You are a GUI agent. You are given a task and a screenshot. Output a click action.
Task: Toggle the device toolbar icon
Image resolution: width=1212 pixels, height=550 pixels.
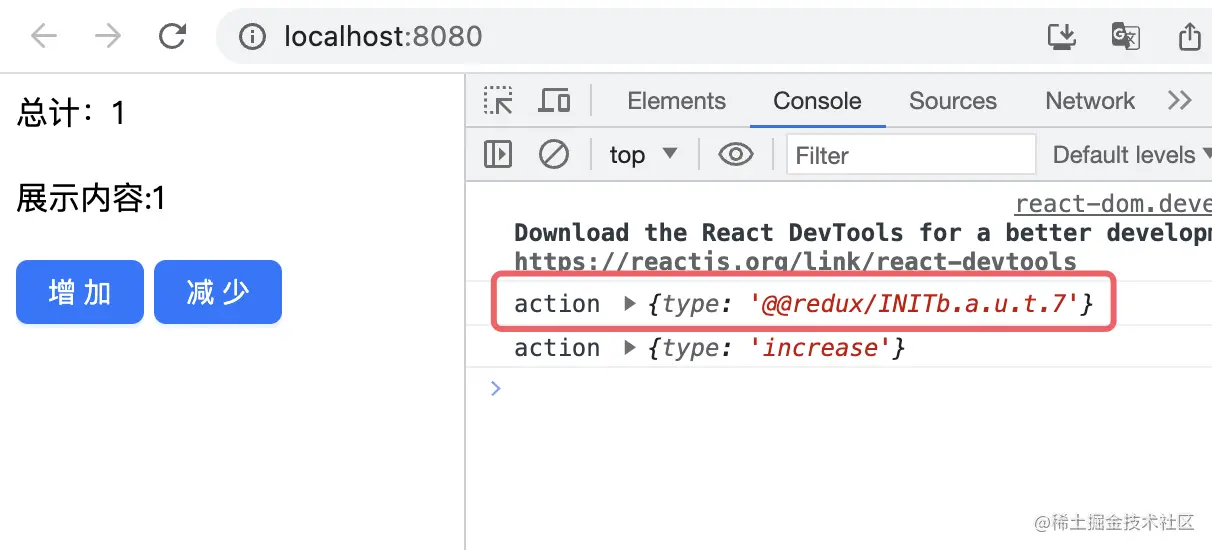coord(554,101)
